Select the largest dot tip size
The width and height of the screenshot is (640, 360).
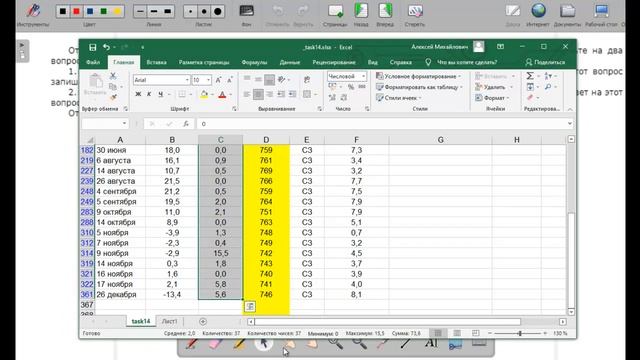pyautogui.click(x=218, y=11)
